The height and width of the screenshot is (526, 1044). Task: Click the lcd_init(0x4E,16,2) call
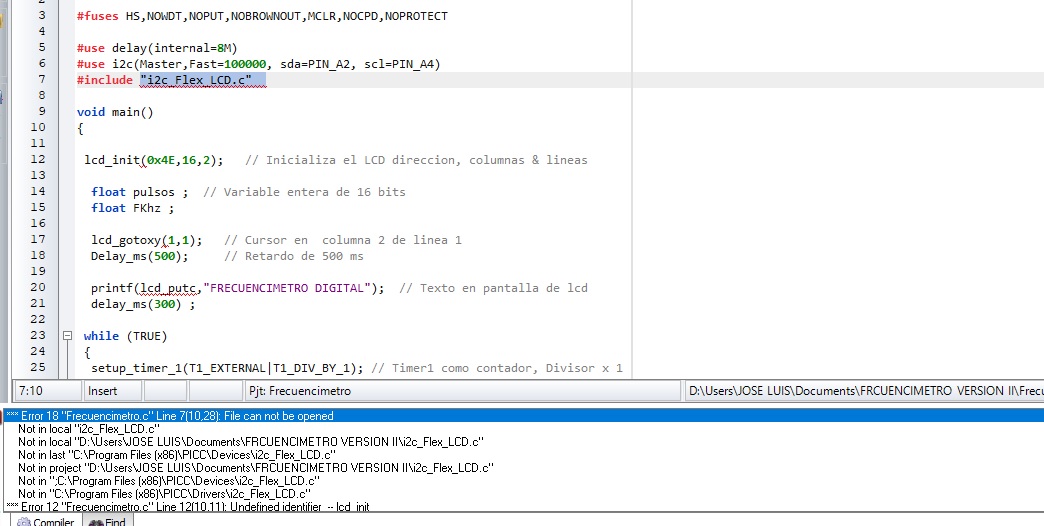154,160
